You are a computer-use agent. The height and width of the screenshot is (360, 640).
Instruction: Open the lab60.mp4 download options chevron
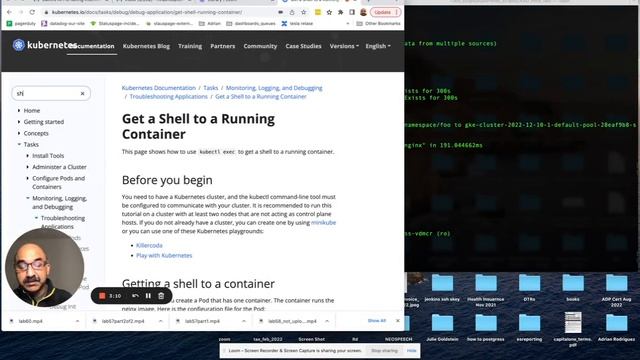coord(77,321)
